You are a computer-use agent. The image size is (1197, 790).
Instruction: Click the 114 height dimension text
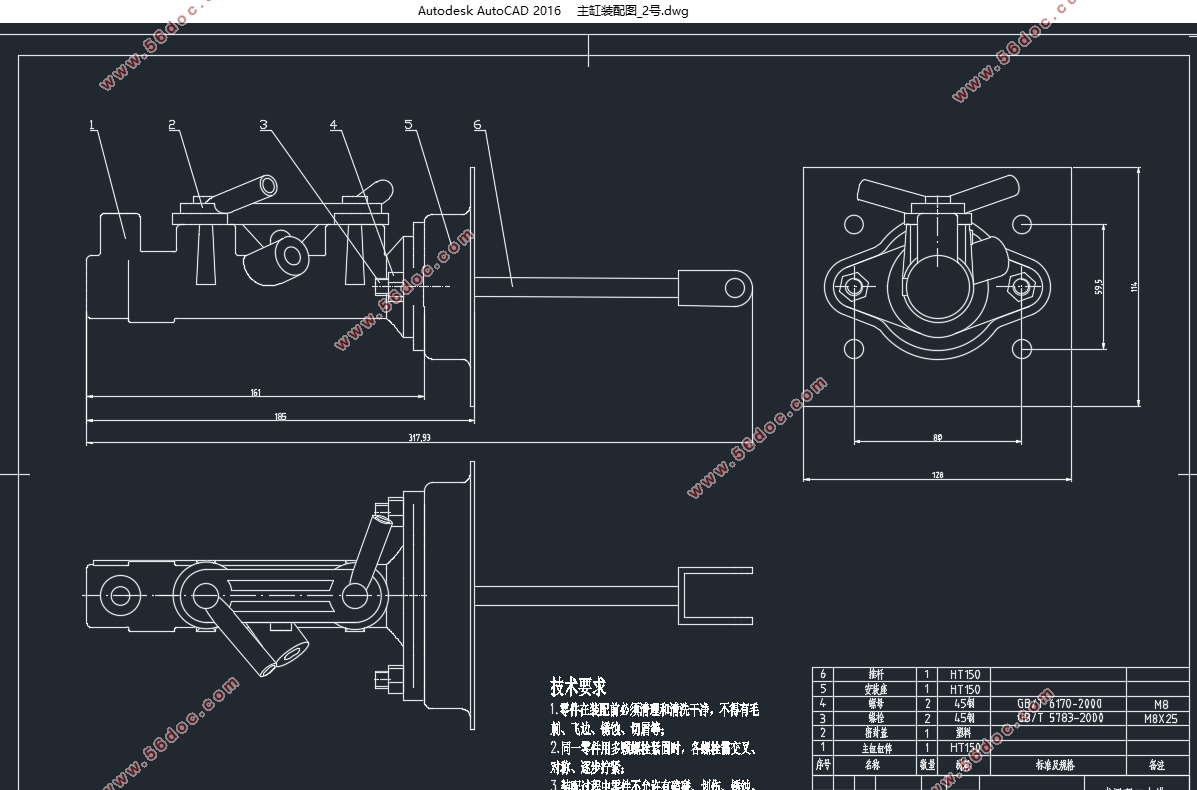click(x=1133, y=287)
